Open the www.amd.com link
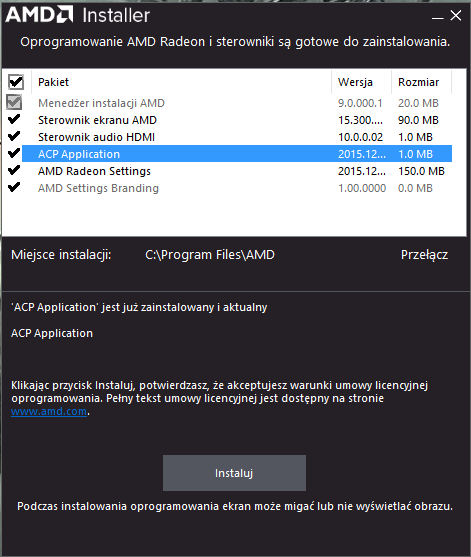 click(x=49, y=411)
